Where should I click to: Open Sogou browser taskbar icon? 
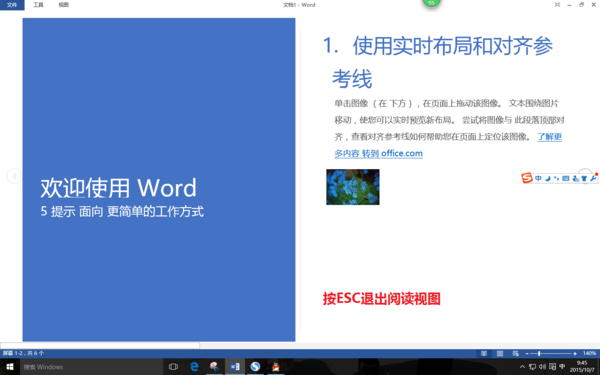click(255, 367)
